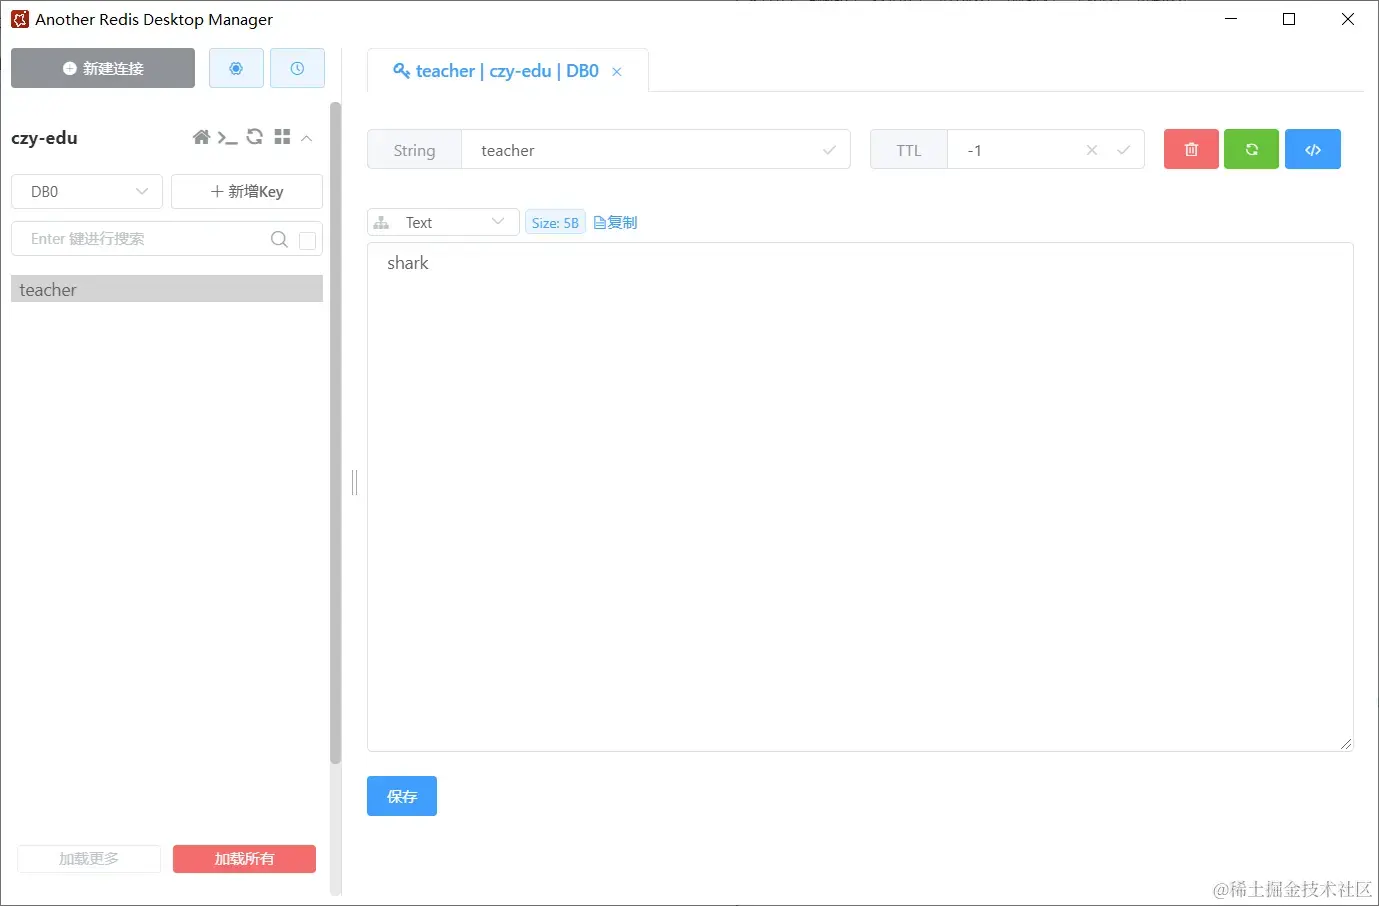Click the copy (复制) link
The height and width of the screenshot is (906, 1379).
(615, 222)
